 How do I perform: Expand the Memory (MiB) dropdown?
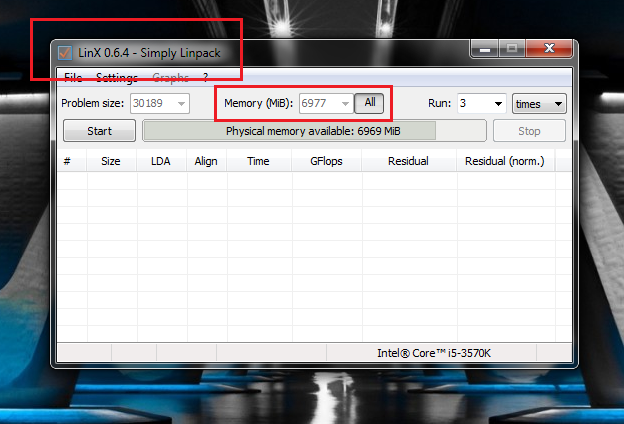[x=345, y=103]
